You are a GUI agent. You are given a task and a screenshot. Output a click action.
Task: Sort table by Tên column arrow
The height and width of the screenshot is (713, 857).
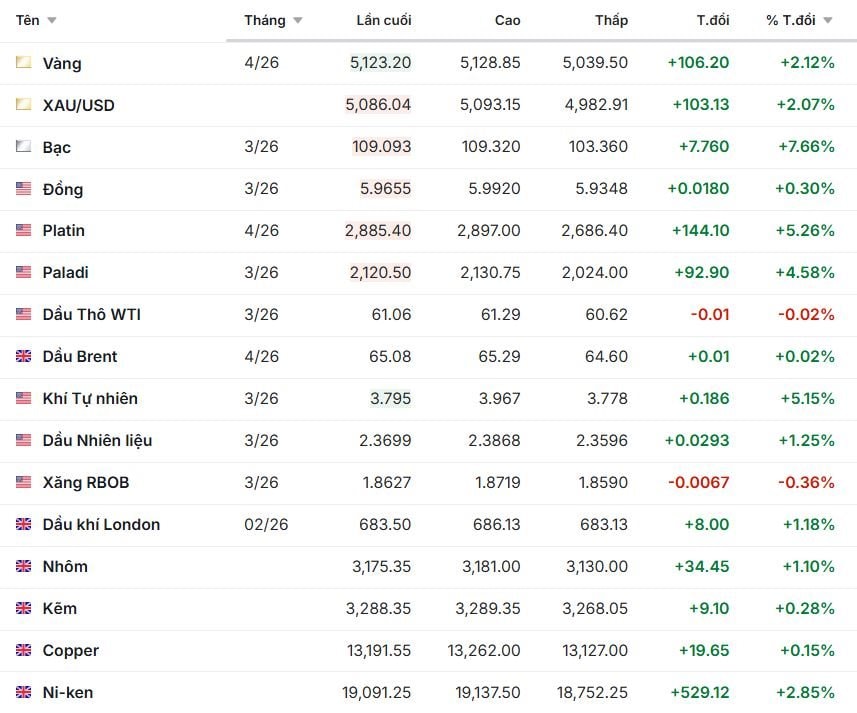[52, 21]
